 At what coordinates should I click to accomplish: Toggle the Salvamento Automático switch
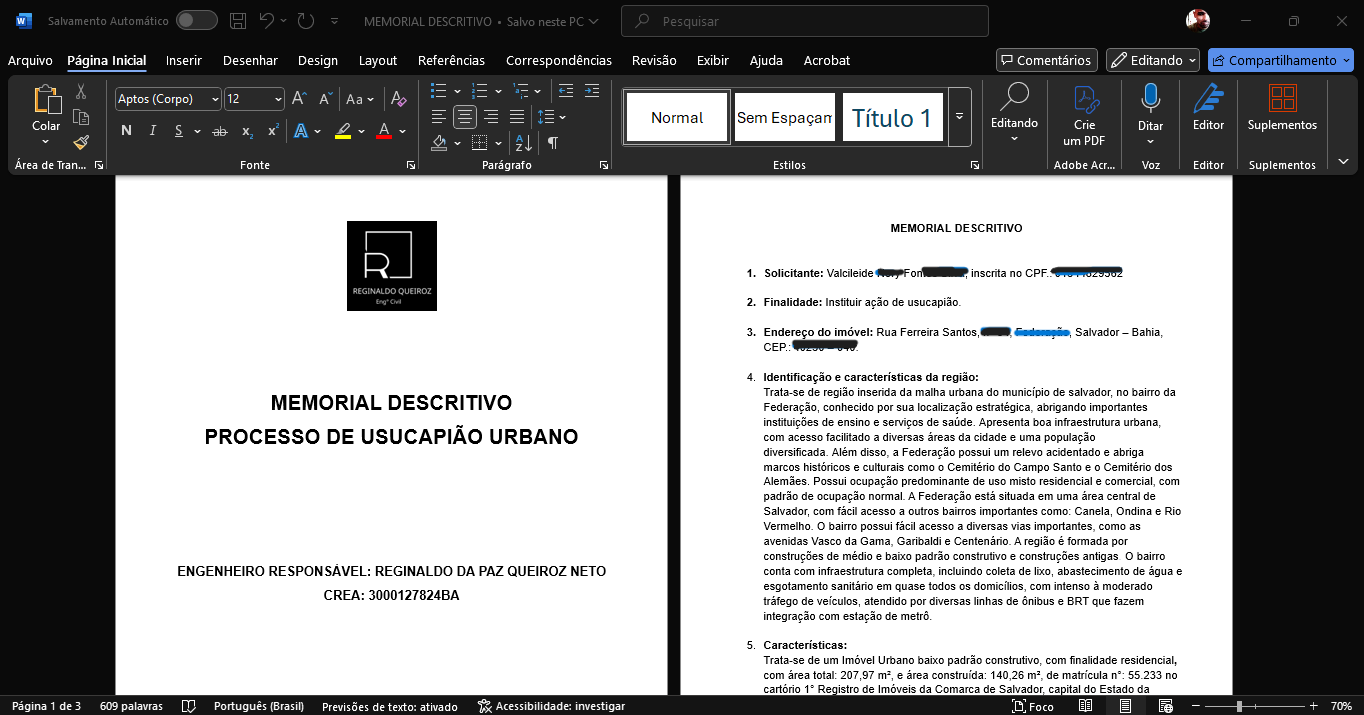pyautogui.click(x=196, y=21)
